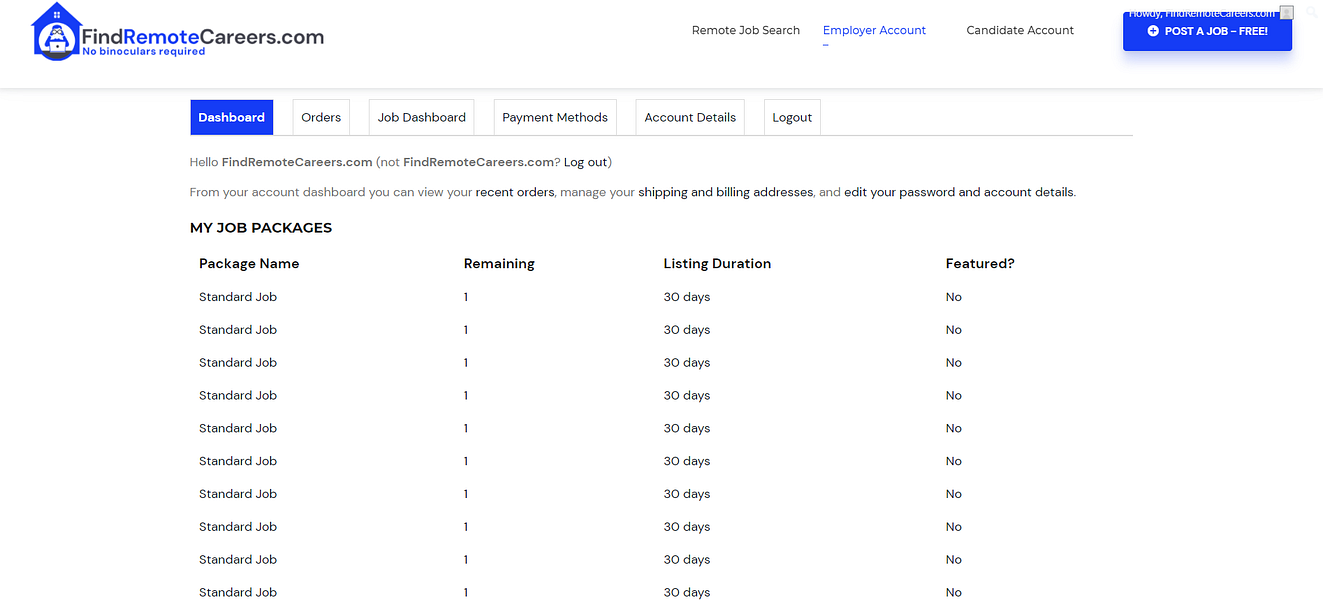This screenshot has width=1323, height=600.
Task: Open shipping and billing addresses link
Action: [x=726, y=192]
